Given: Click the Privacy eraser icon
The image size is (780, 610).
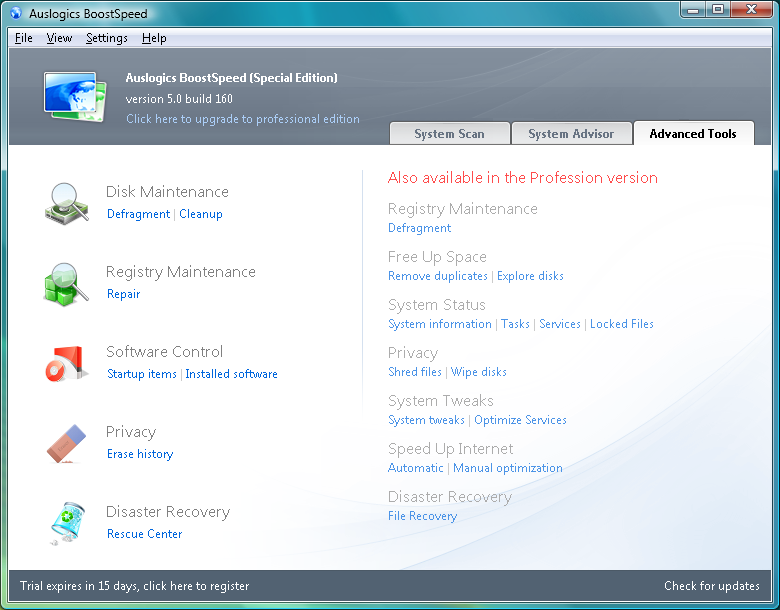Looking at the screenshot, I should coord(67,442).
